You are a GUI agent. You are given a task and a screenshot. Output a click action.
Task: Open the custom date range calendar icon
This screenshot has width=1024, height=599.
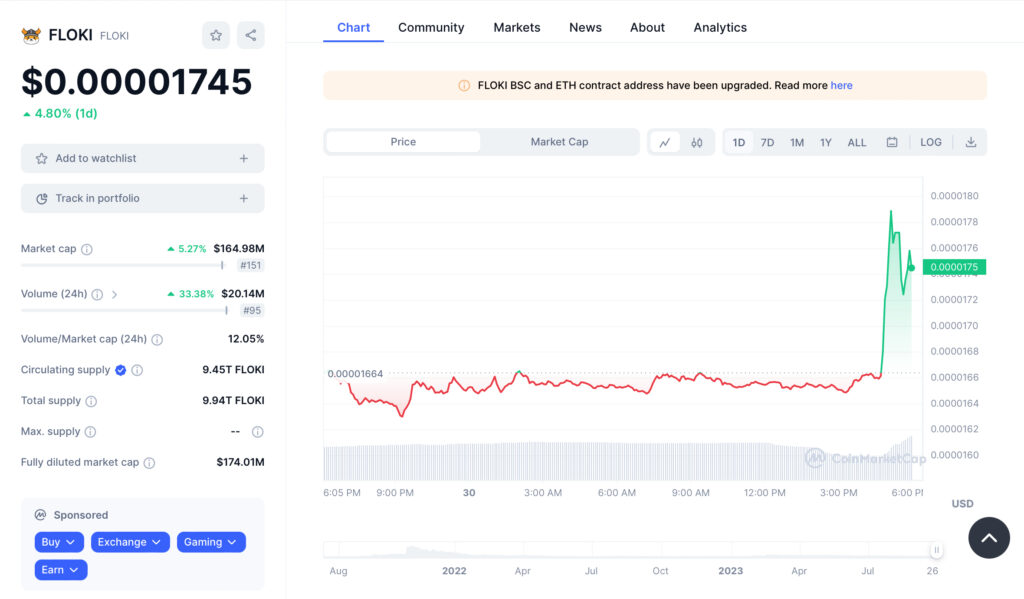pyautogui.click(x=890, y=142)
